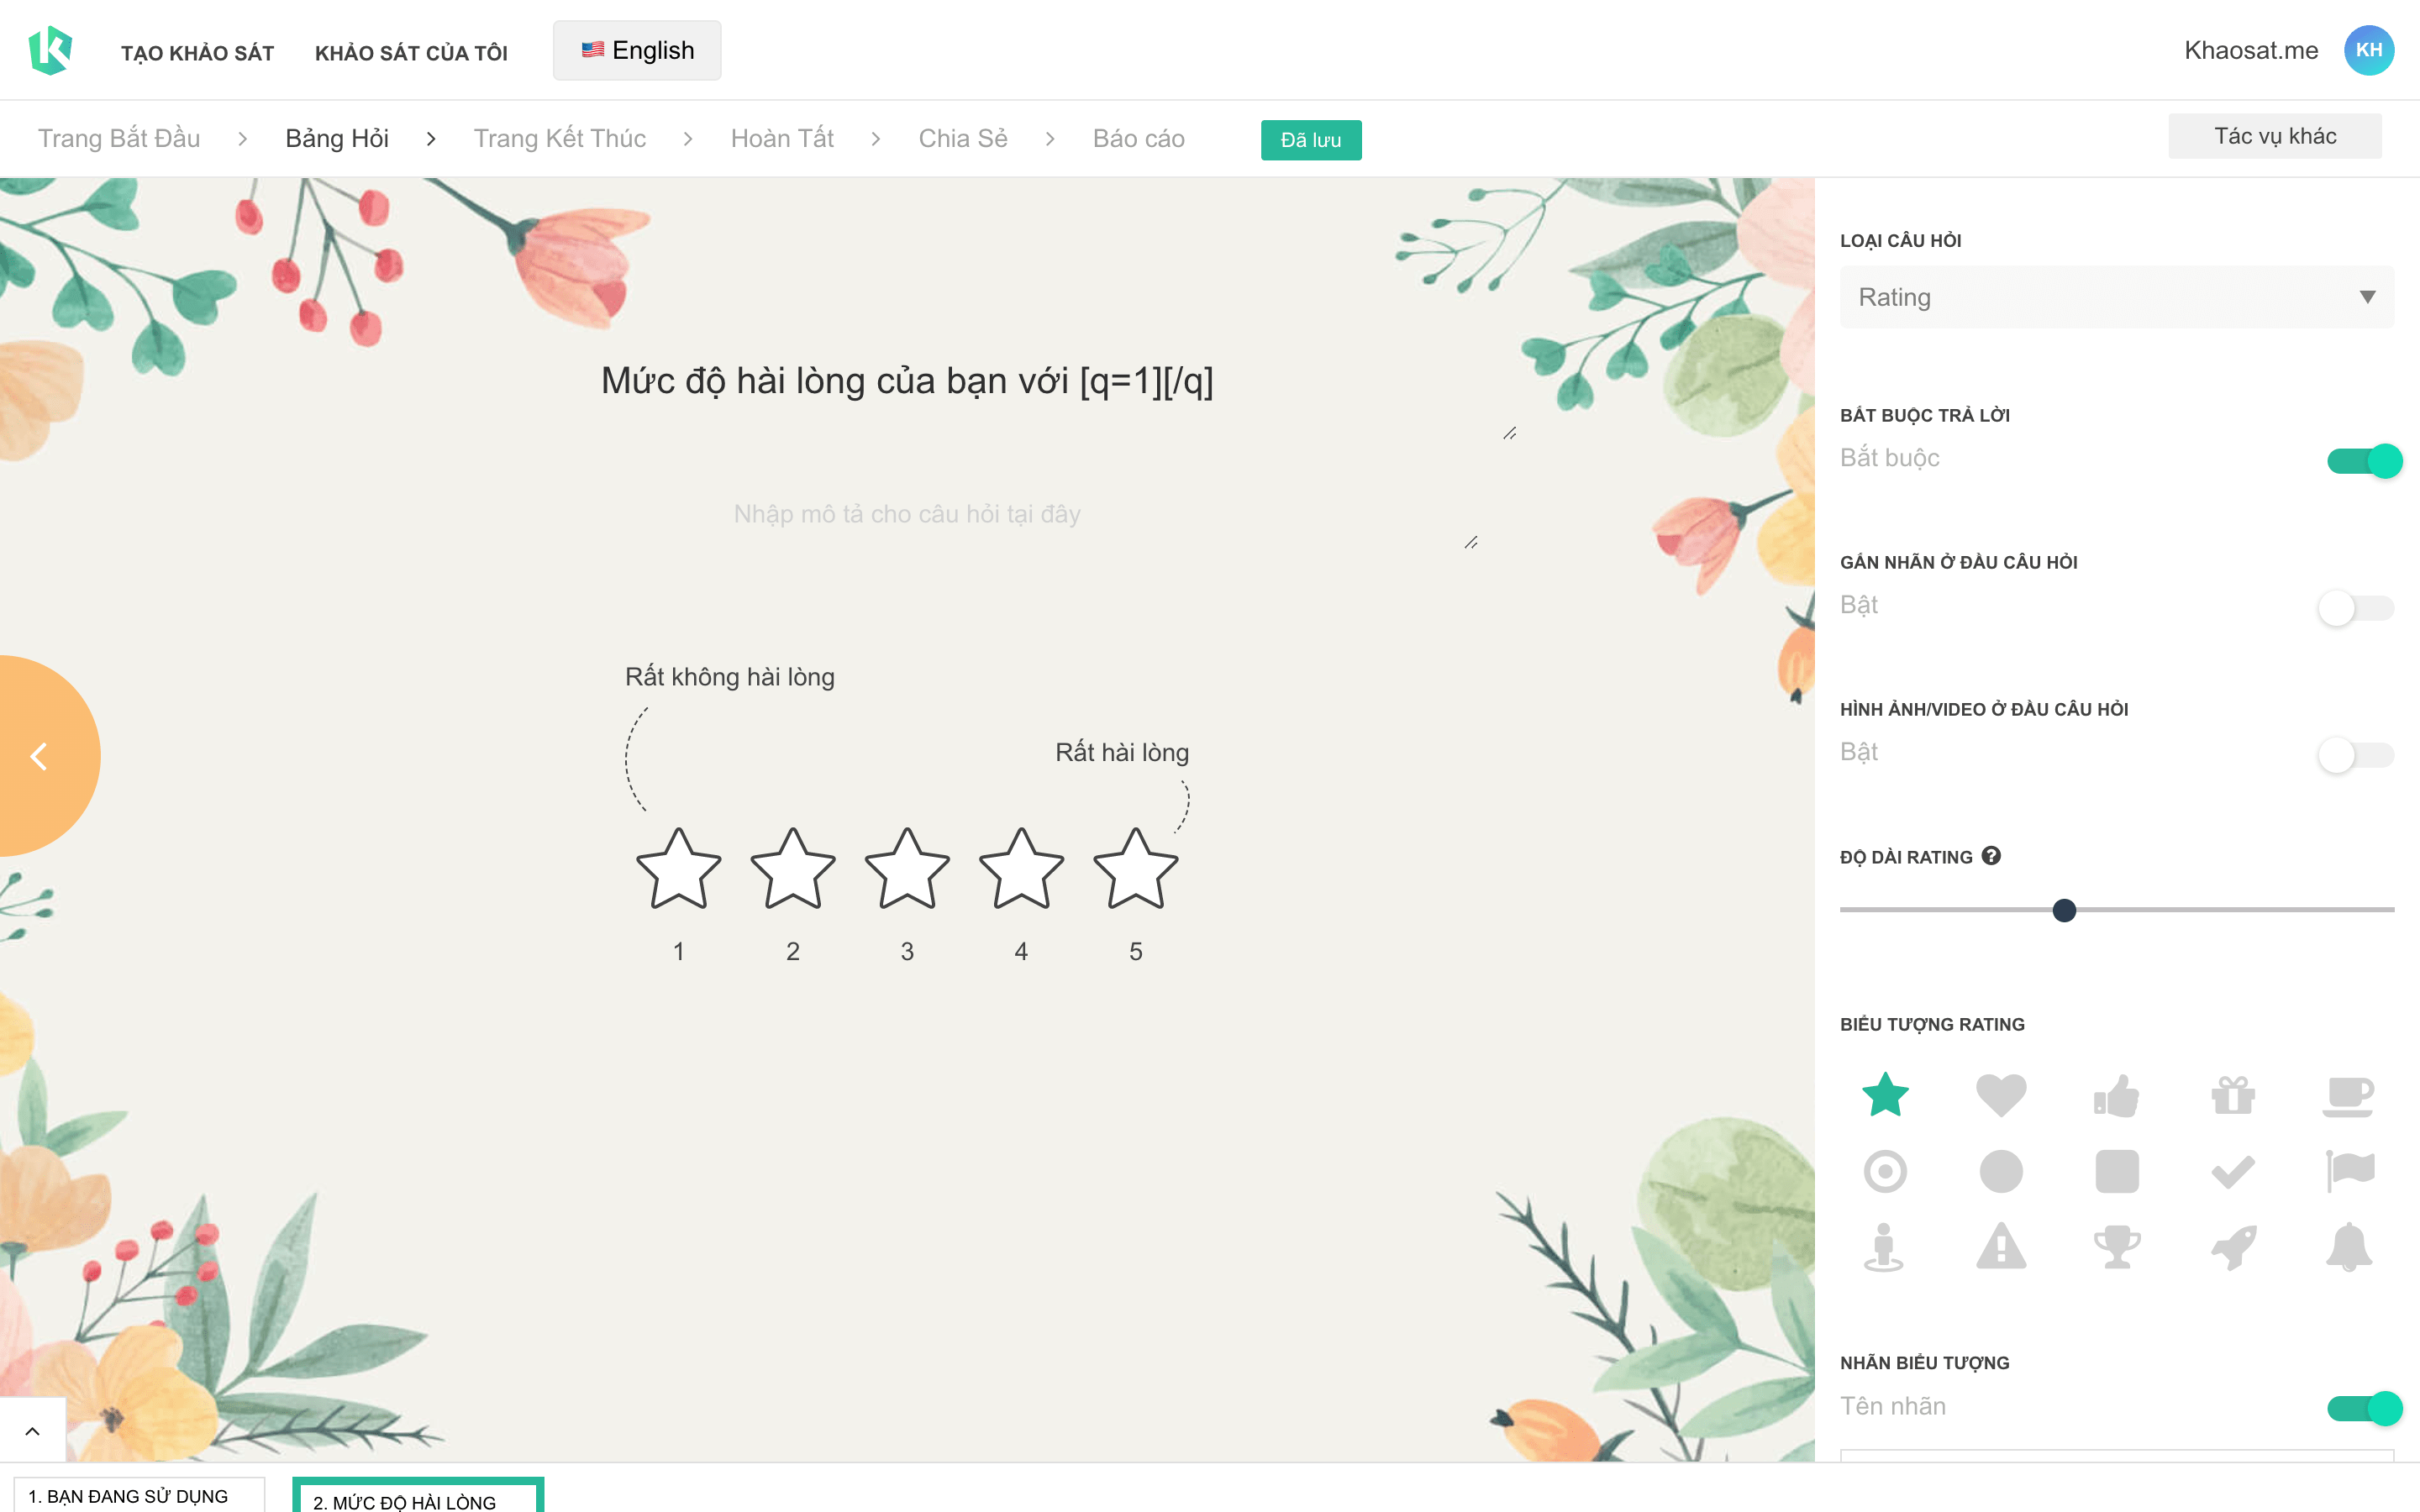Click the Khaosat.me account name
2420x1512 pixels.
2251,50
